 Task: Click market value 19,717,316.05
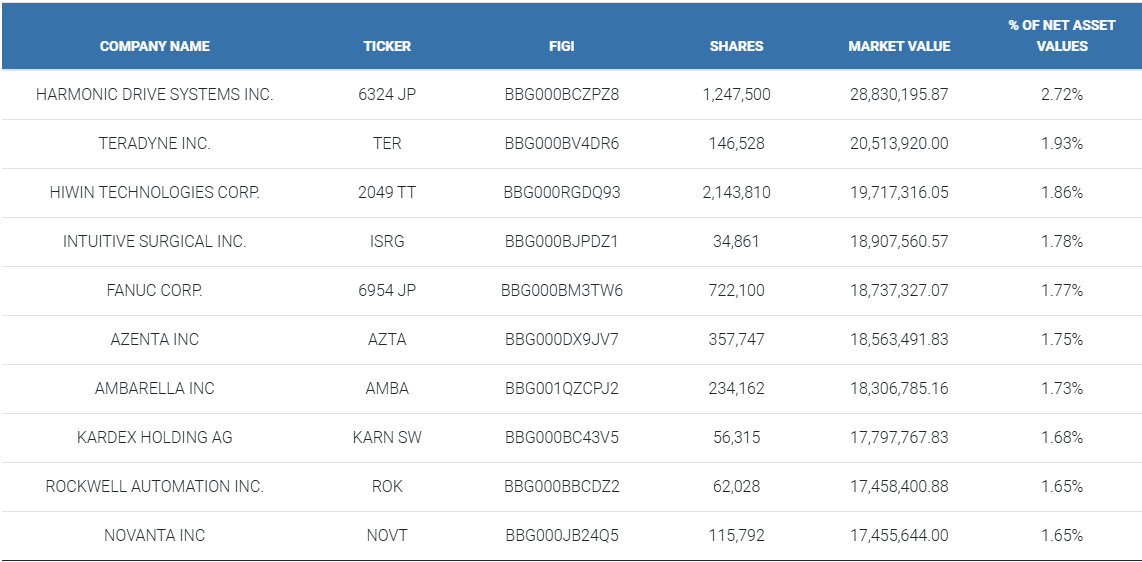point(899,192)
